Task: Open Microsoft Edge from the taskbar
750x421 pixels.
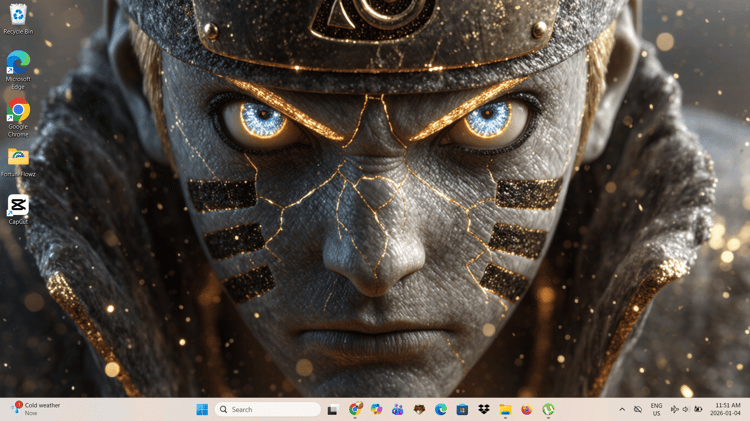Action: point(441,410)
